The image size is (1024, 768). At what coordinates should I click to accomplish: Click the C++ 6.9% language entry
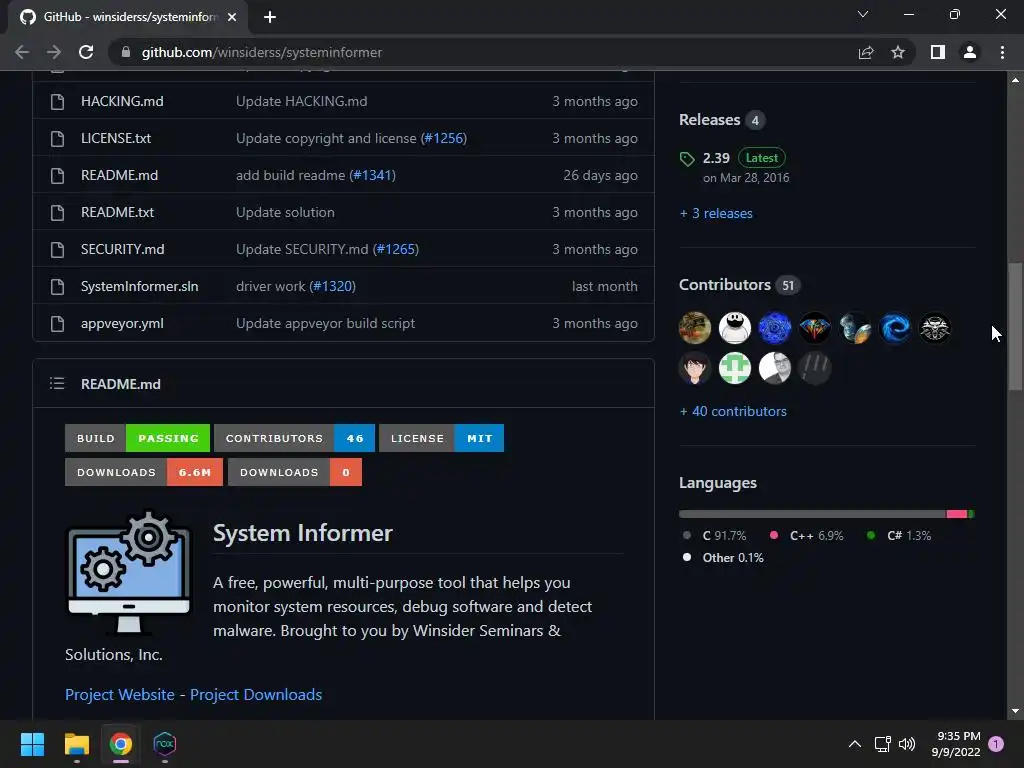point(807,536)
